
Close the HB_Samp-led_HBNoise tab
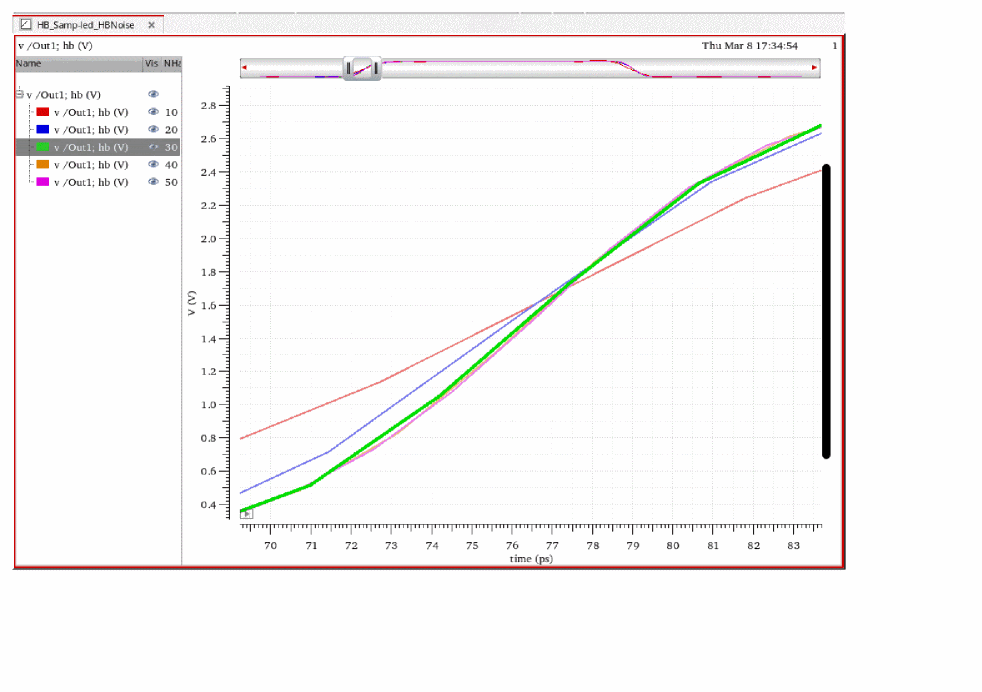[152, 25]
